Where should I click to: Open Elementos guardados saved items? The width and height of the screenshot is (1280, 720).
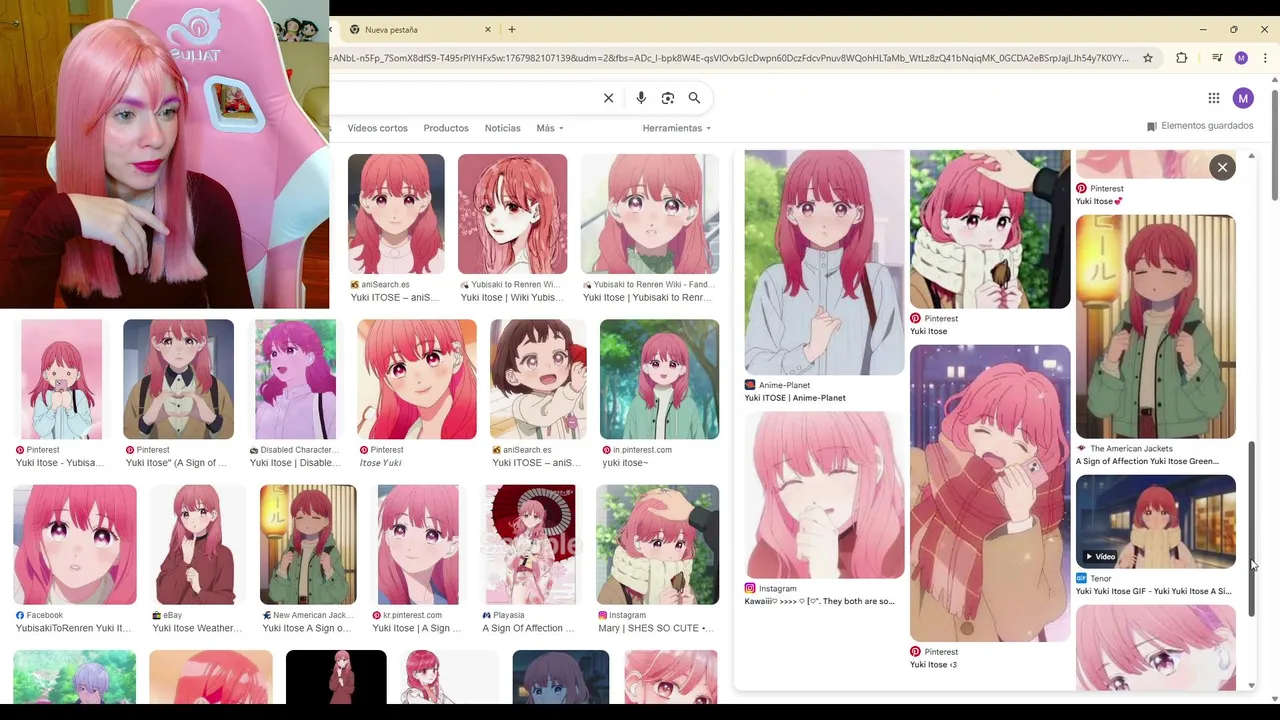(1200, 126)
